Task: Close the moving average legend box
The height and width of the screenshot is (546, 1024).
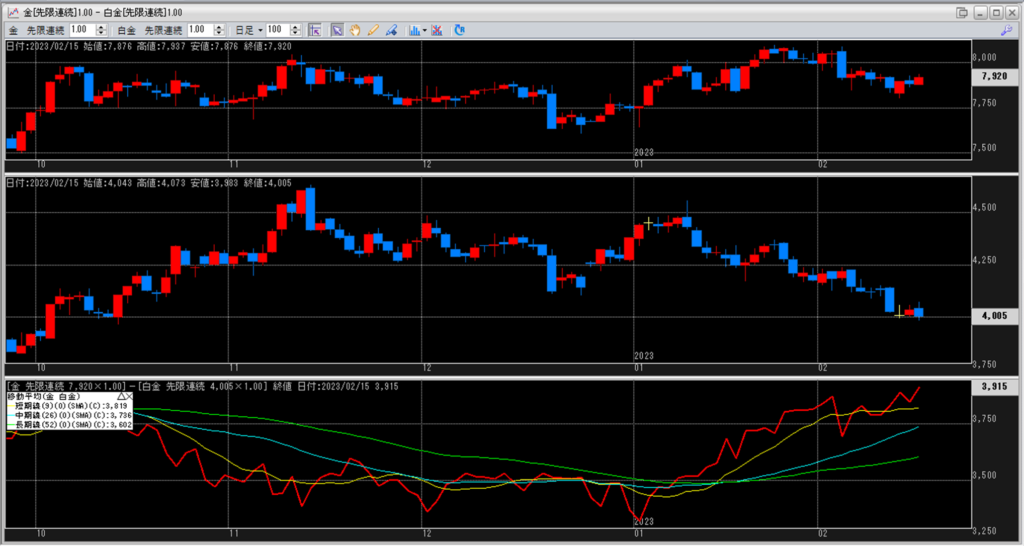Action: click(131, 397)
